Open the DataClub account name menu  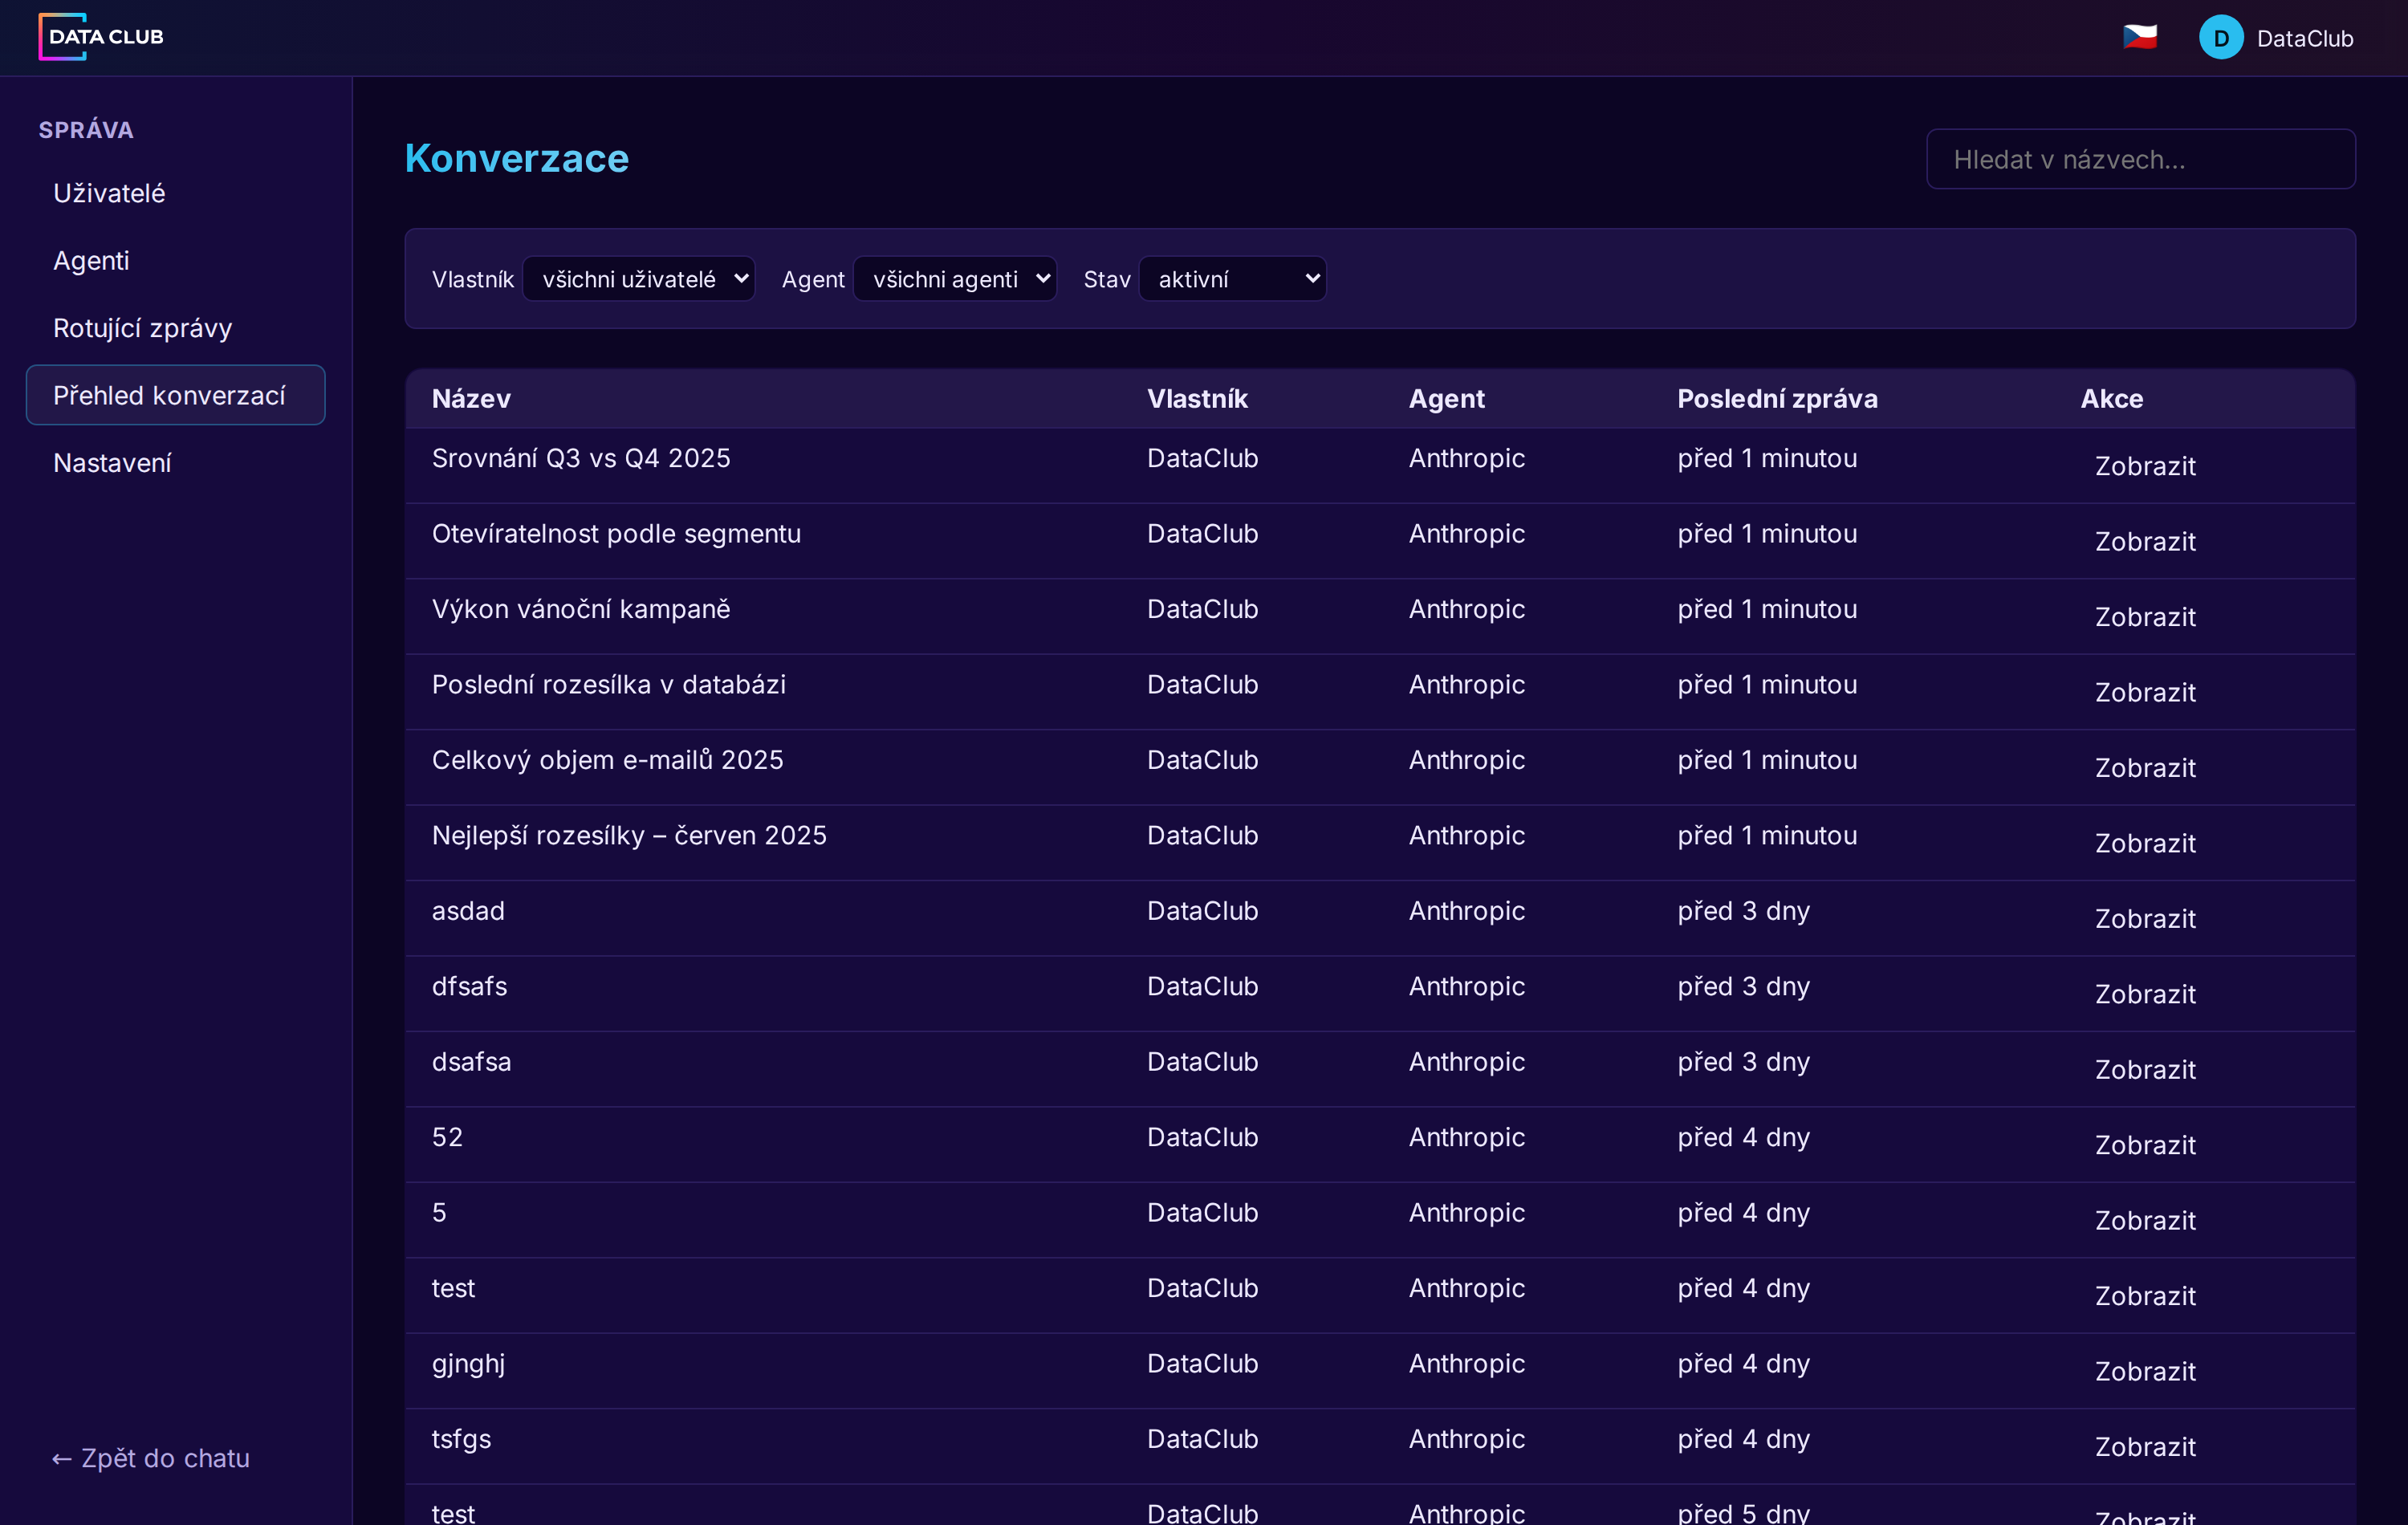coord(2304,38)
